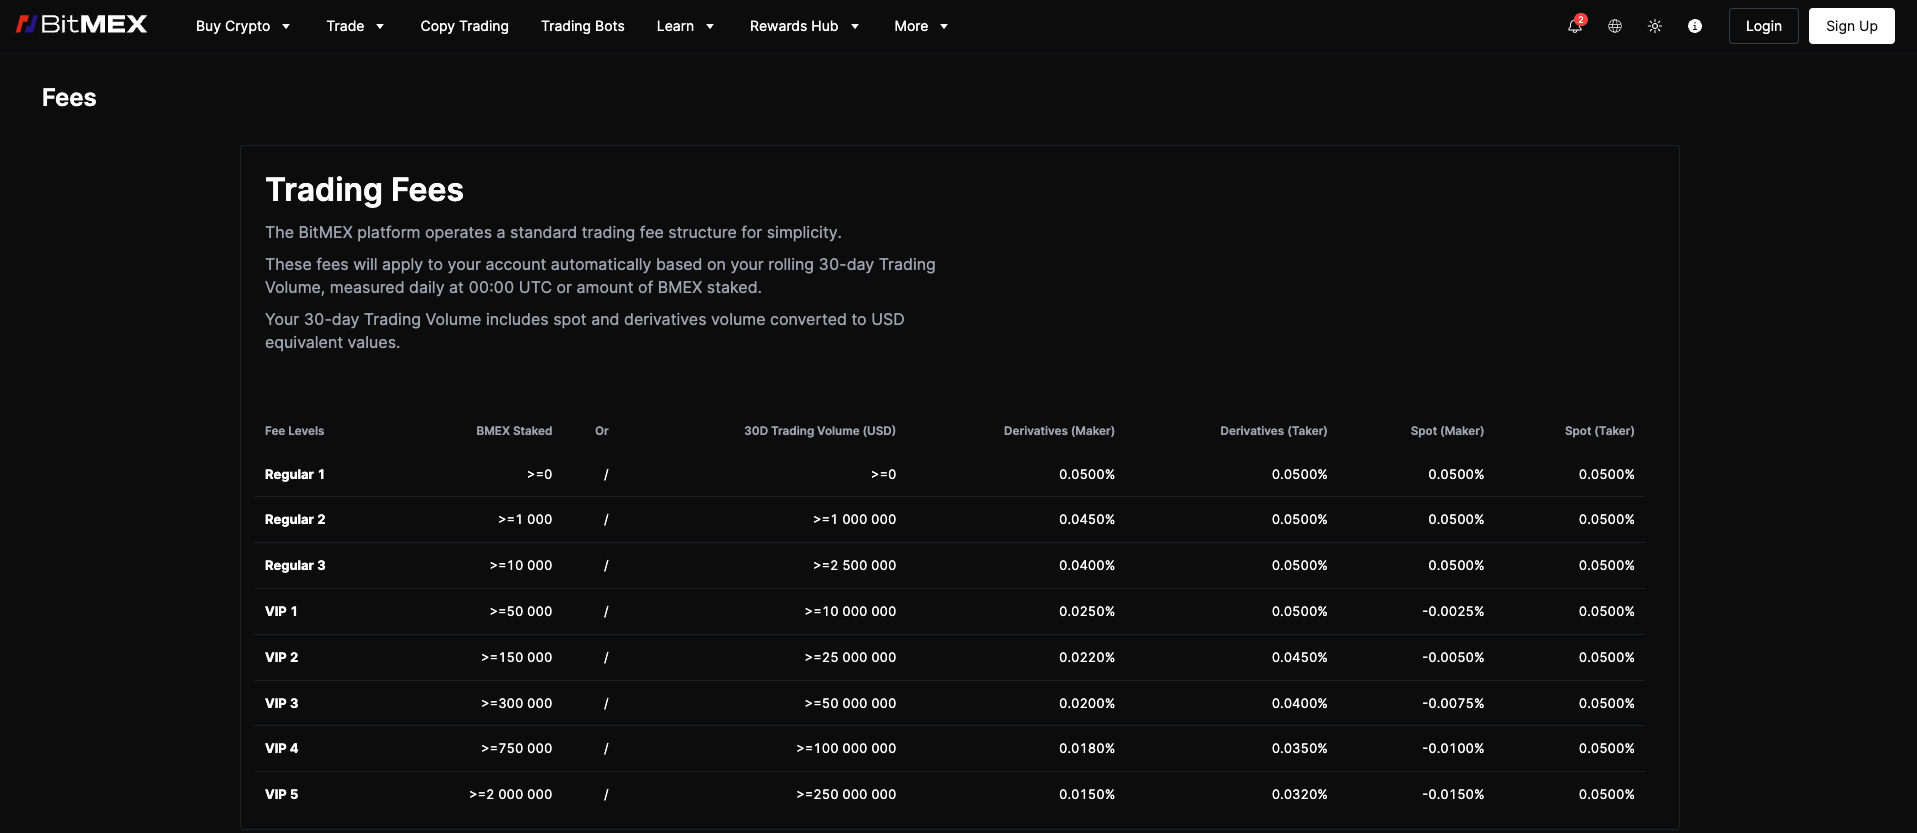Open the notifications bell icon
The width and height of the screenshot is (1917, 833).
click(1575, 26)
